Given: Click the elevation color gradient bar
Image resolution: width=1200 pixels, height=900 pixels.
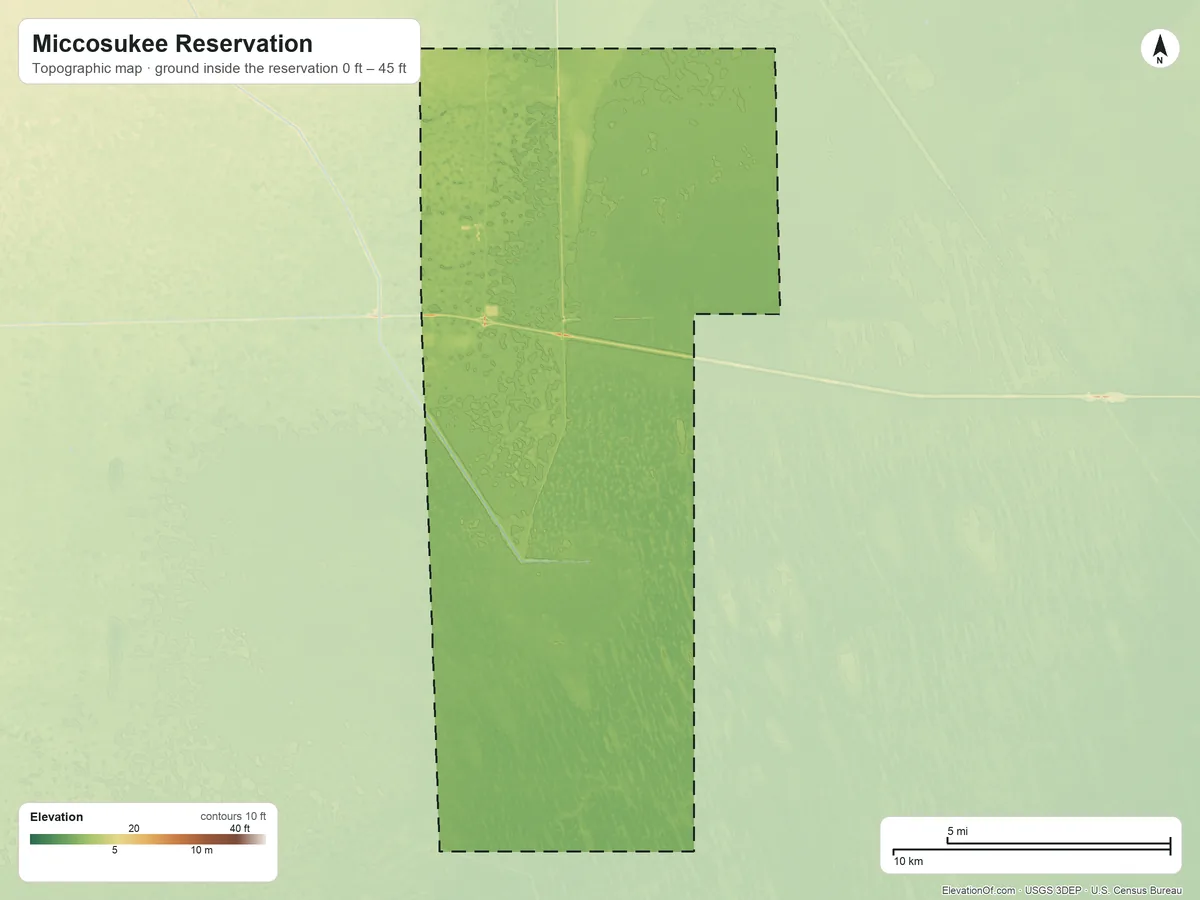Looking at the screenshot, I should (x=148, y=839).
